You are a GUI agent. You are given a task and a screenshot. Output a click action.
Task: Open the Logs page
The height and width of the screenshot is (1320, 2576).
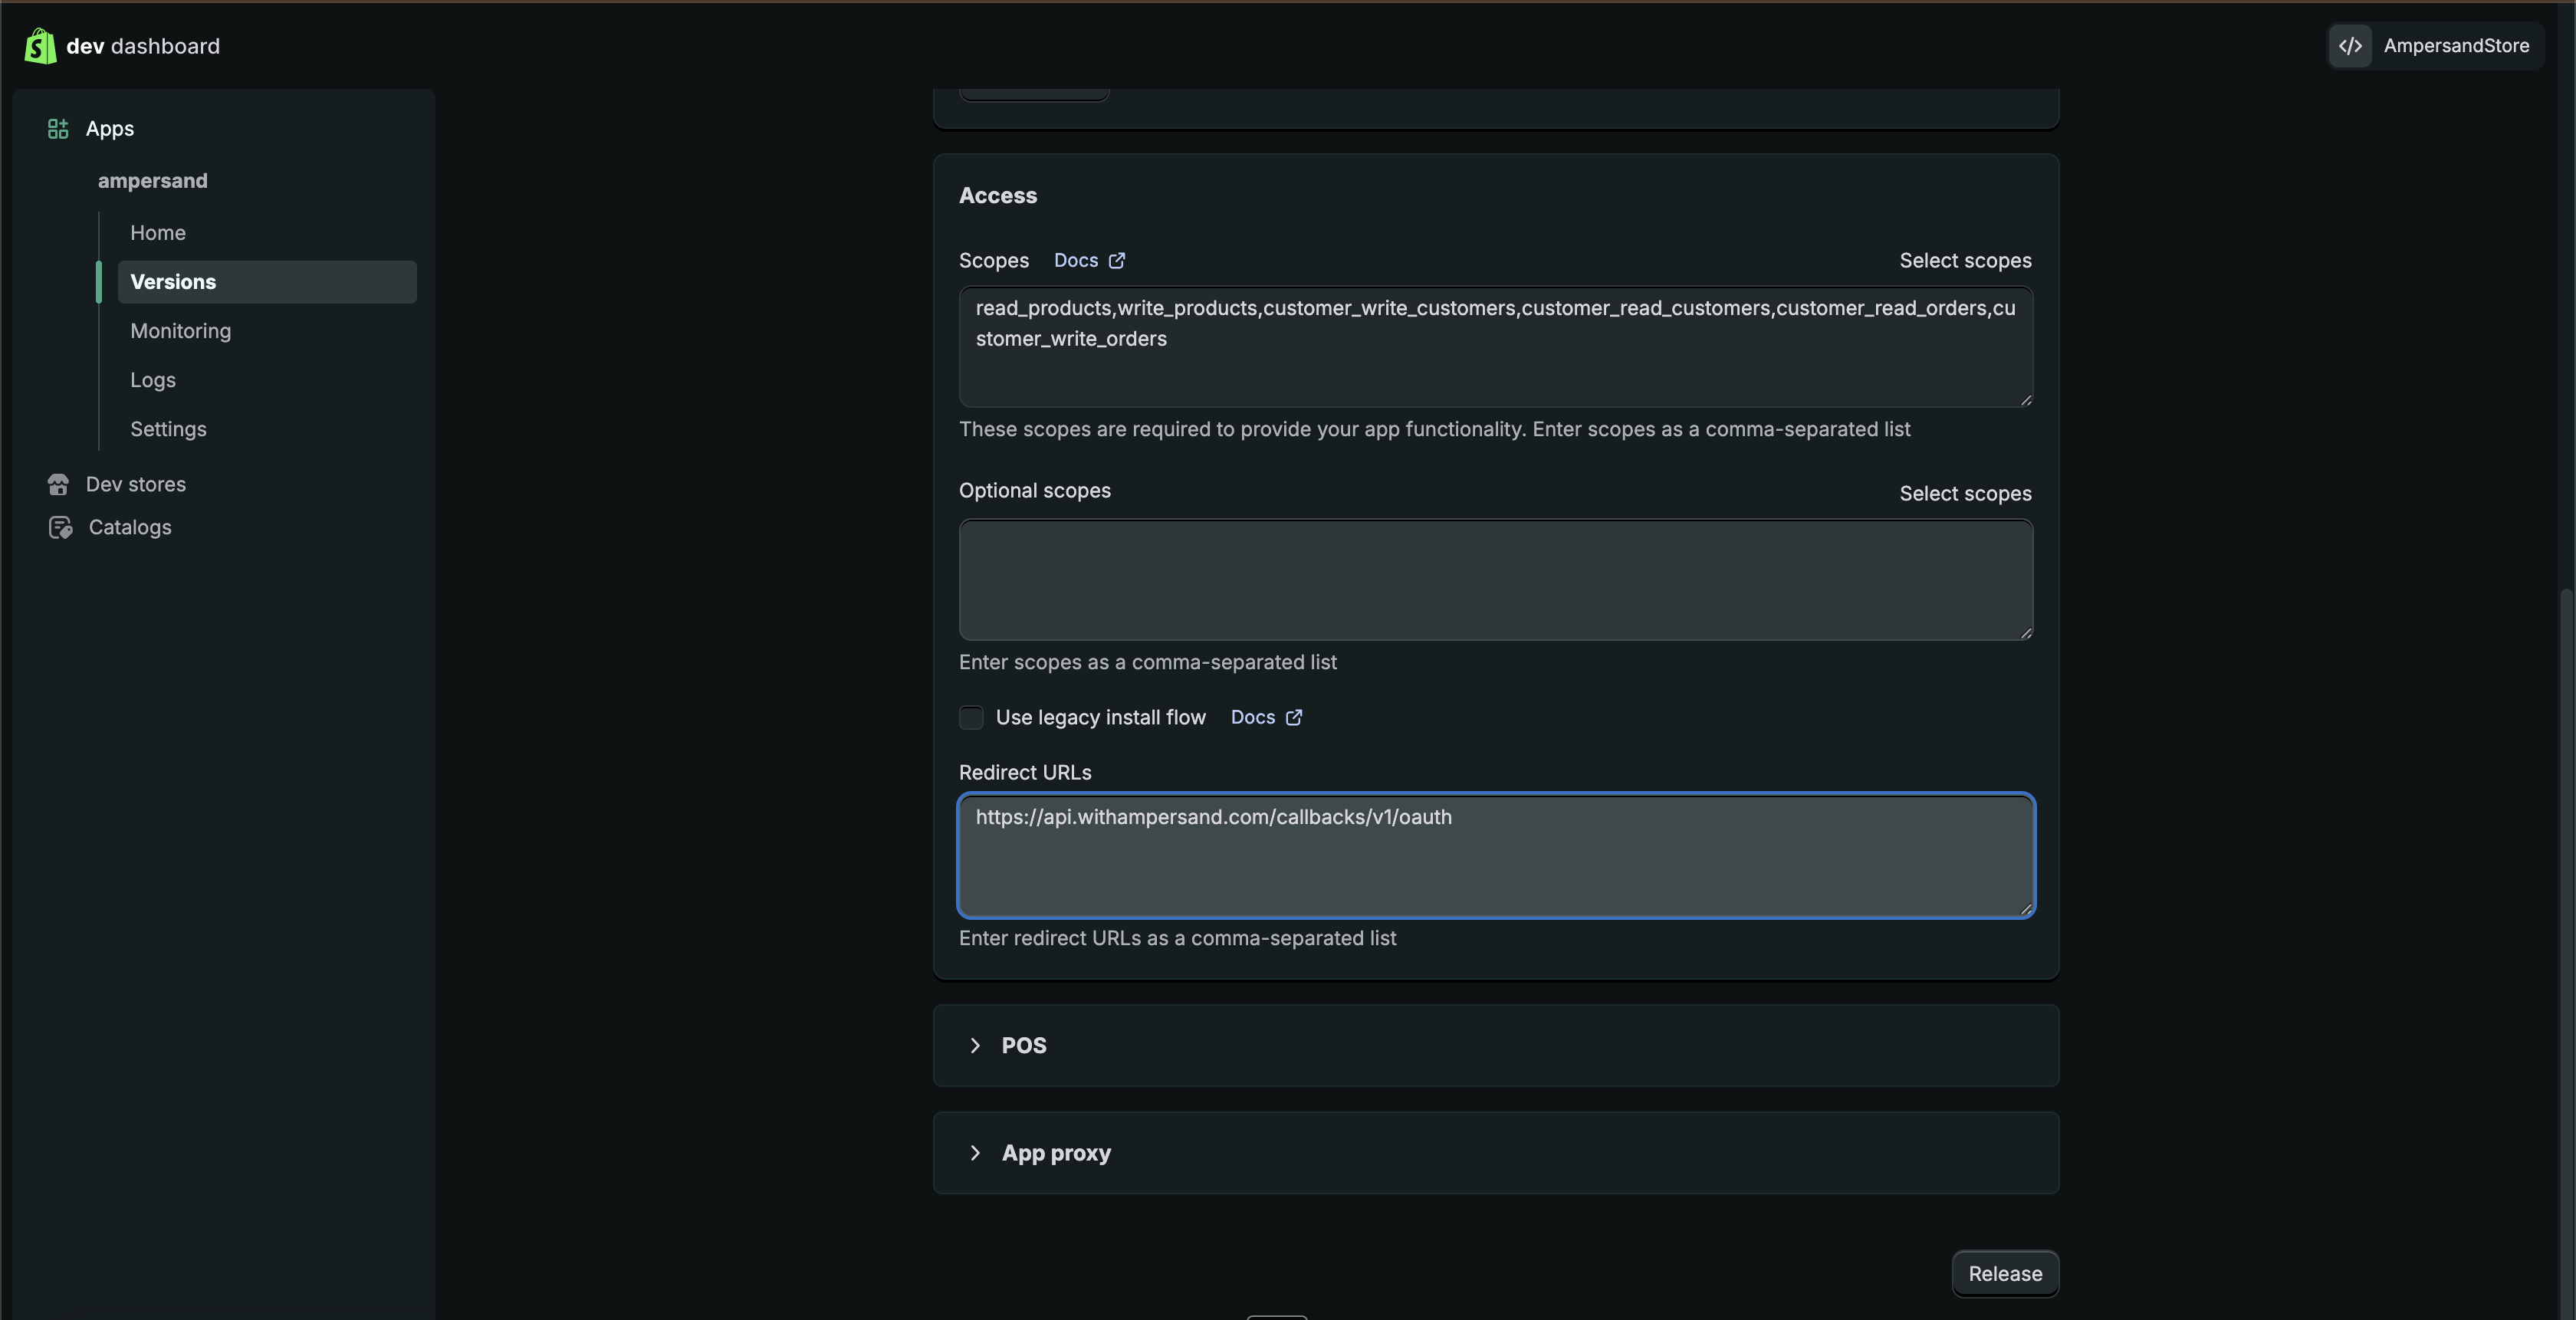click(x=152, y=379)
